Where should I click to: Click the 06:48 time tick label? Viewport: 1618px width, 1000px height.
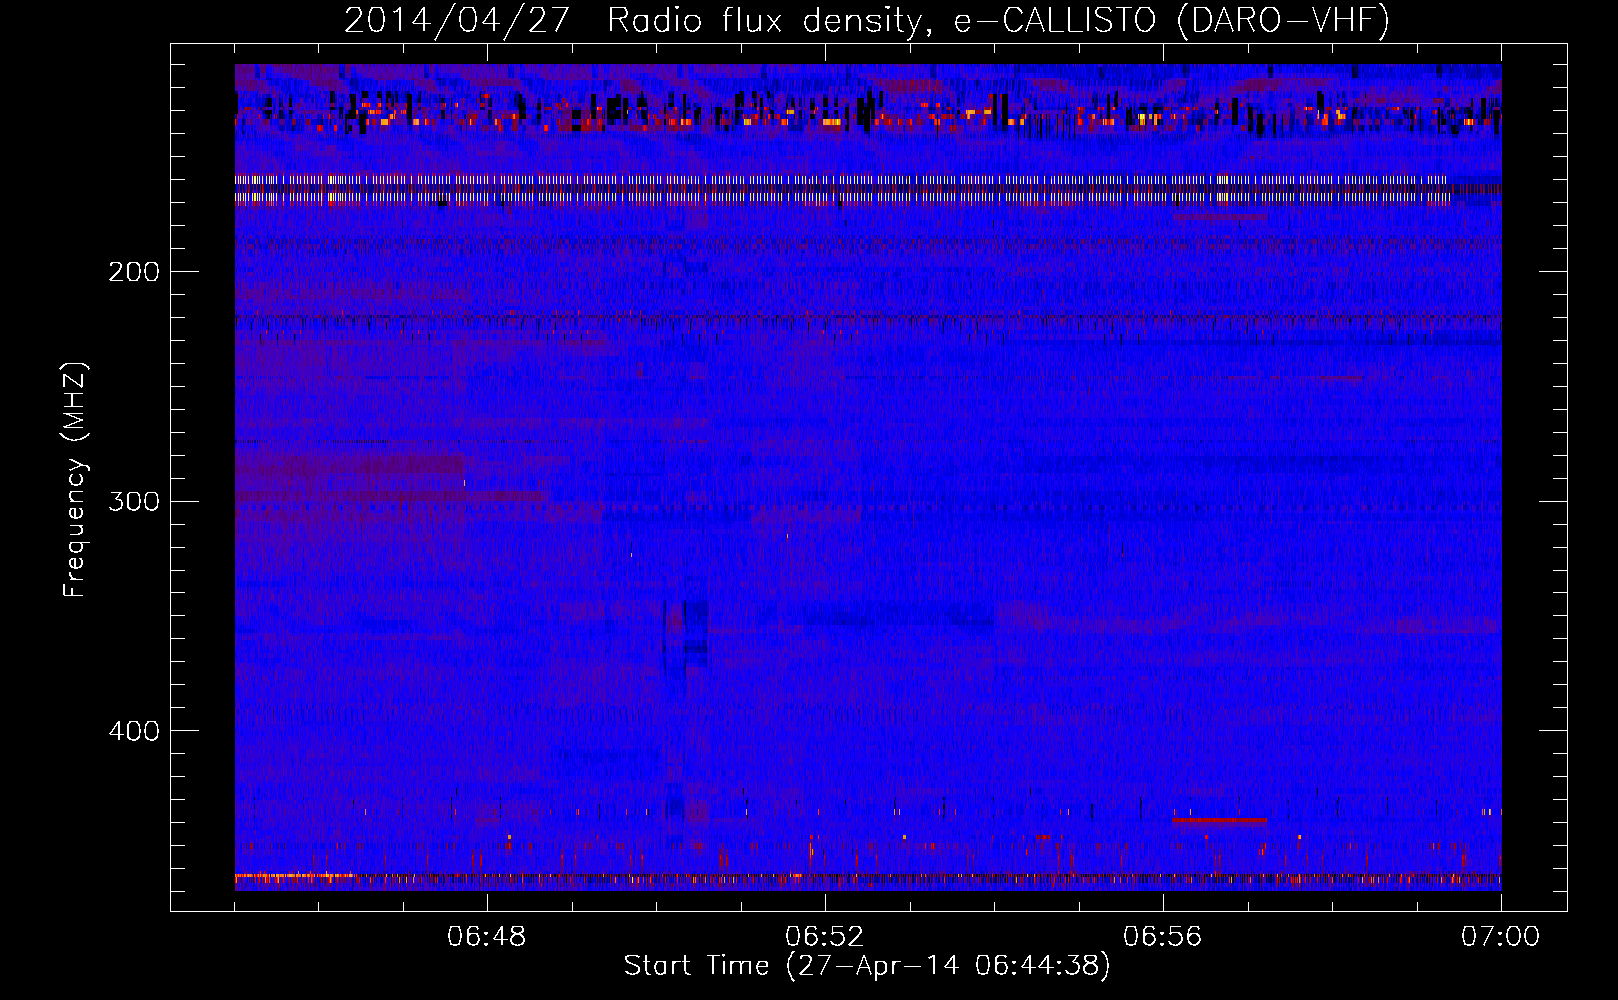coord(487,937)
